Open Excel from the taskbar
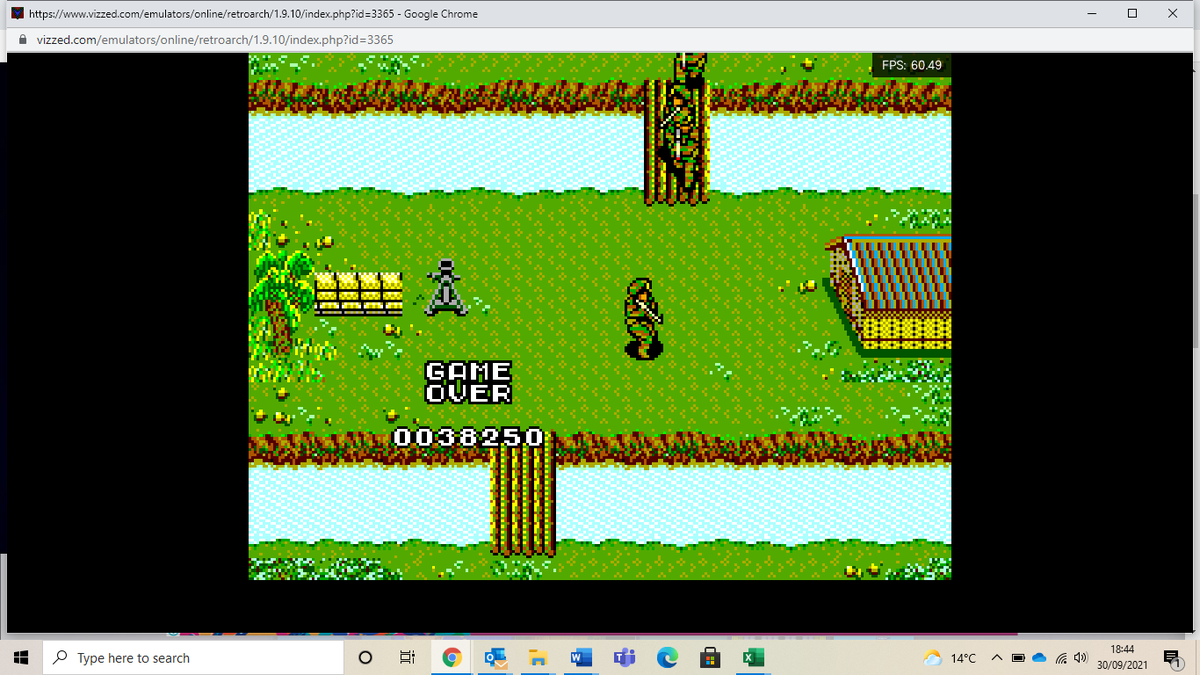 click(753, 658)
